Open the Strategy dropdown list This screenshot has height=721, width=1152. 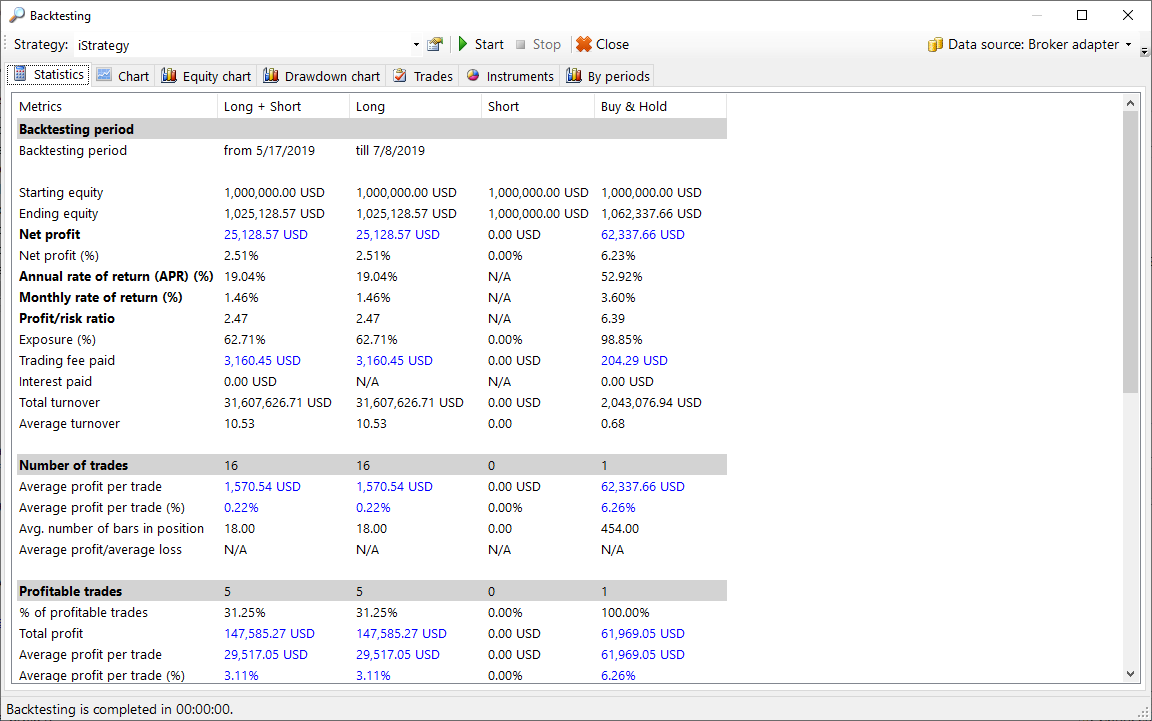pos(416,45)
